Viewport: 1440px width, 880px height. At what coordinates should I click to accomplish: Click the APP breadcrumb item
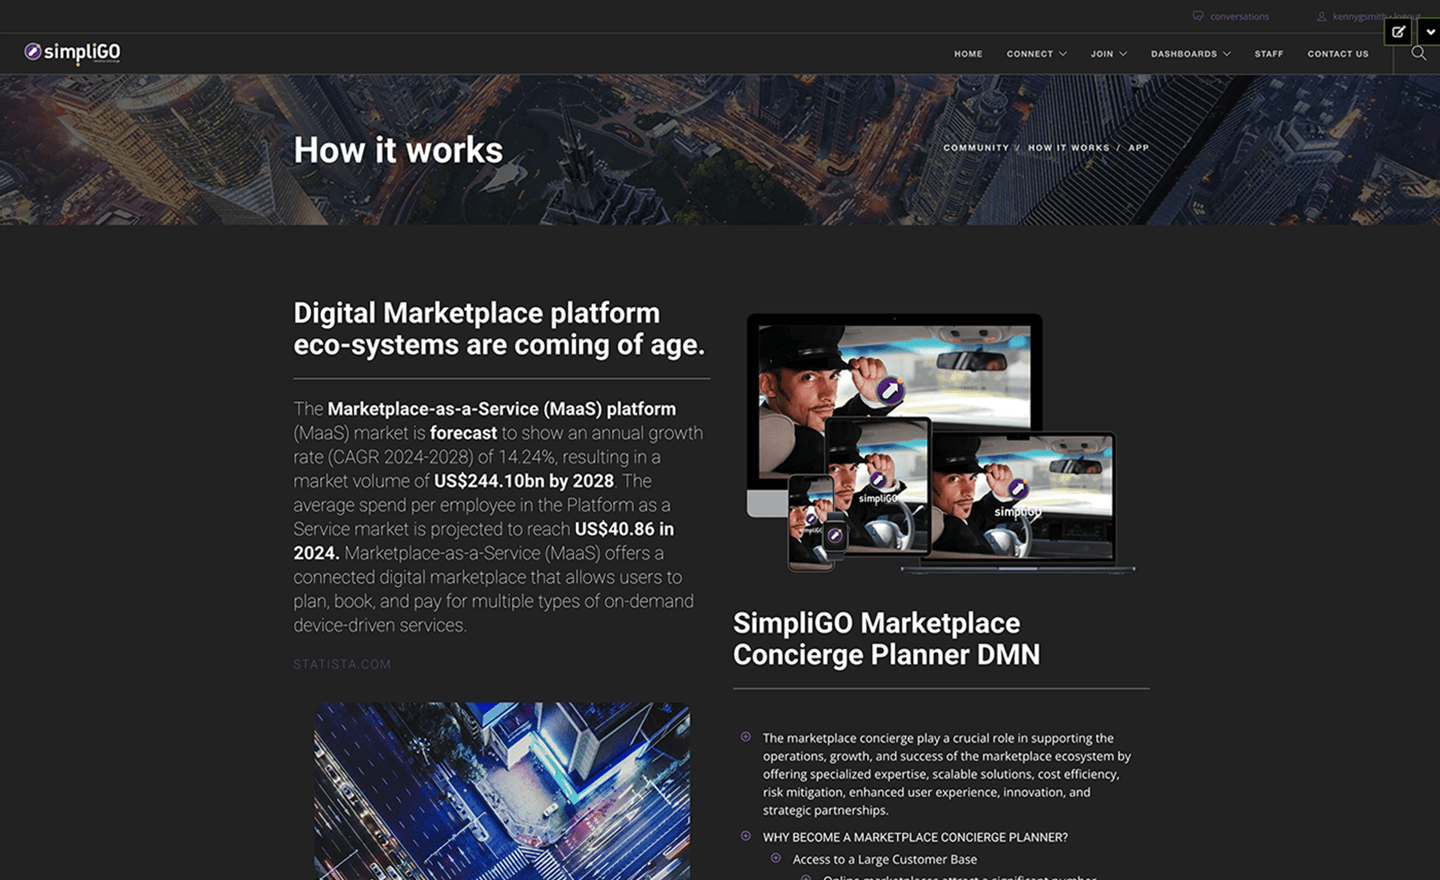point(1138,148)
